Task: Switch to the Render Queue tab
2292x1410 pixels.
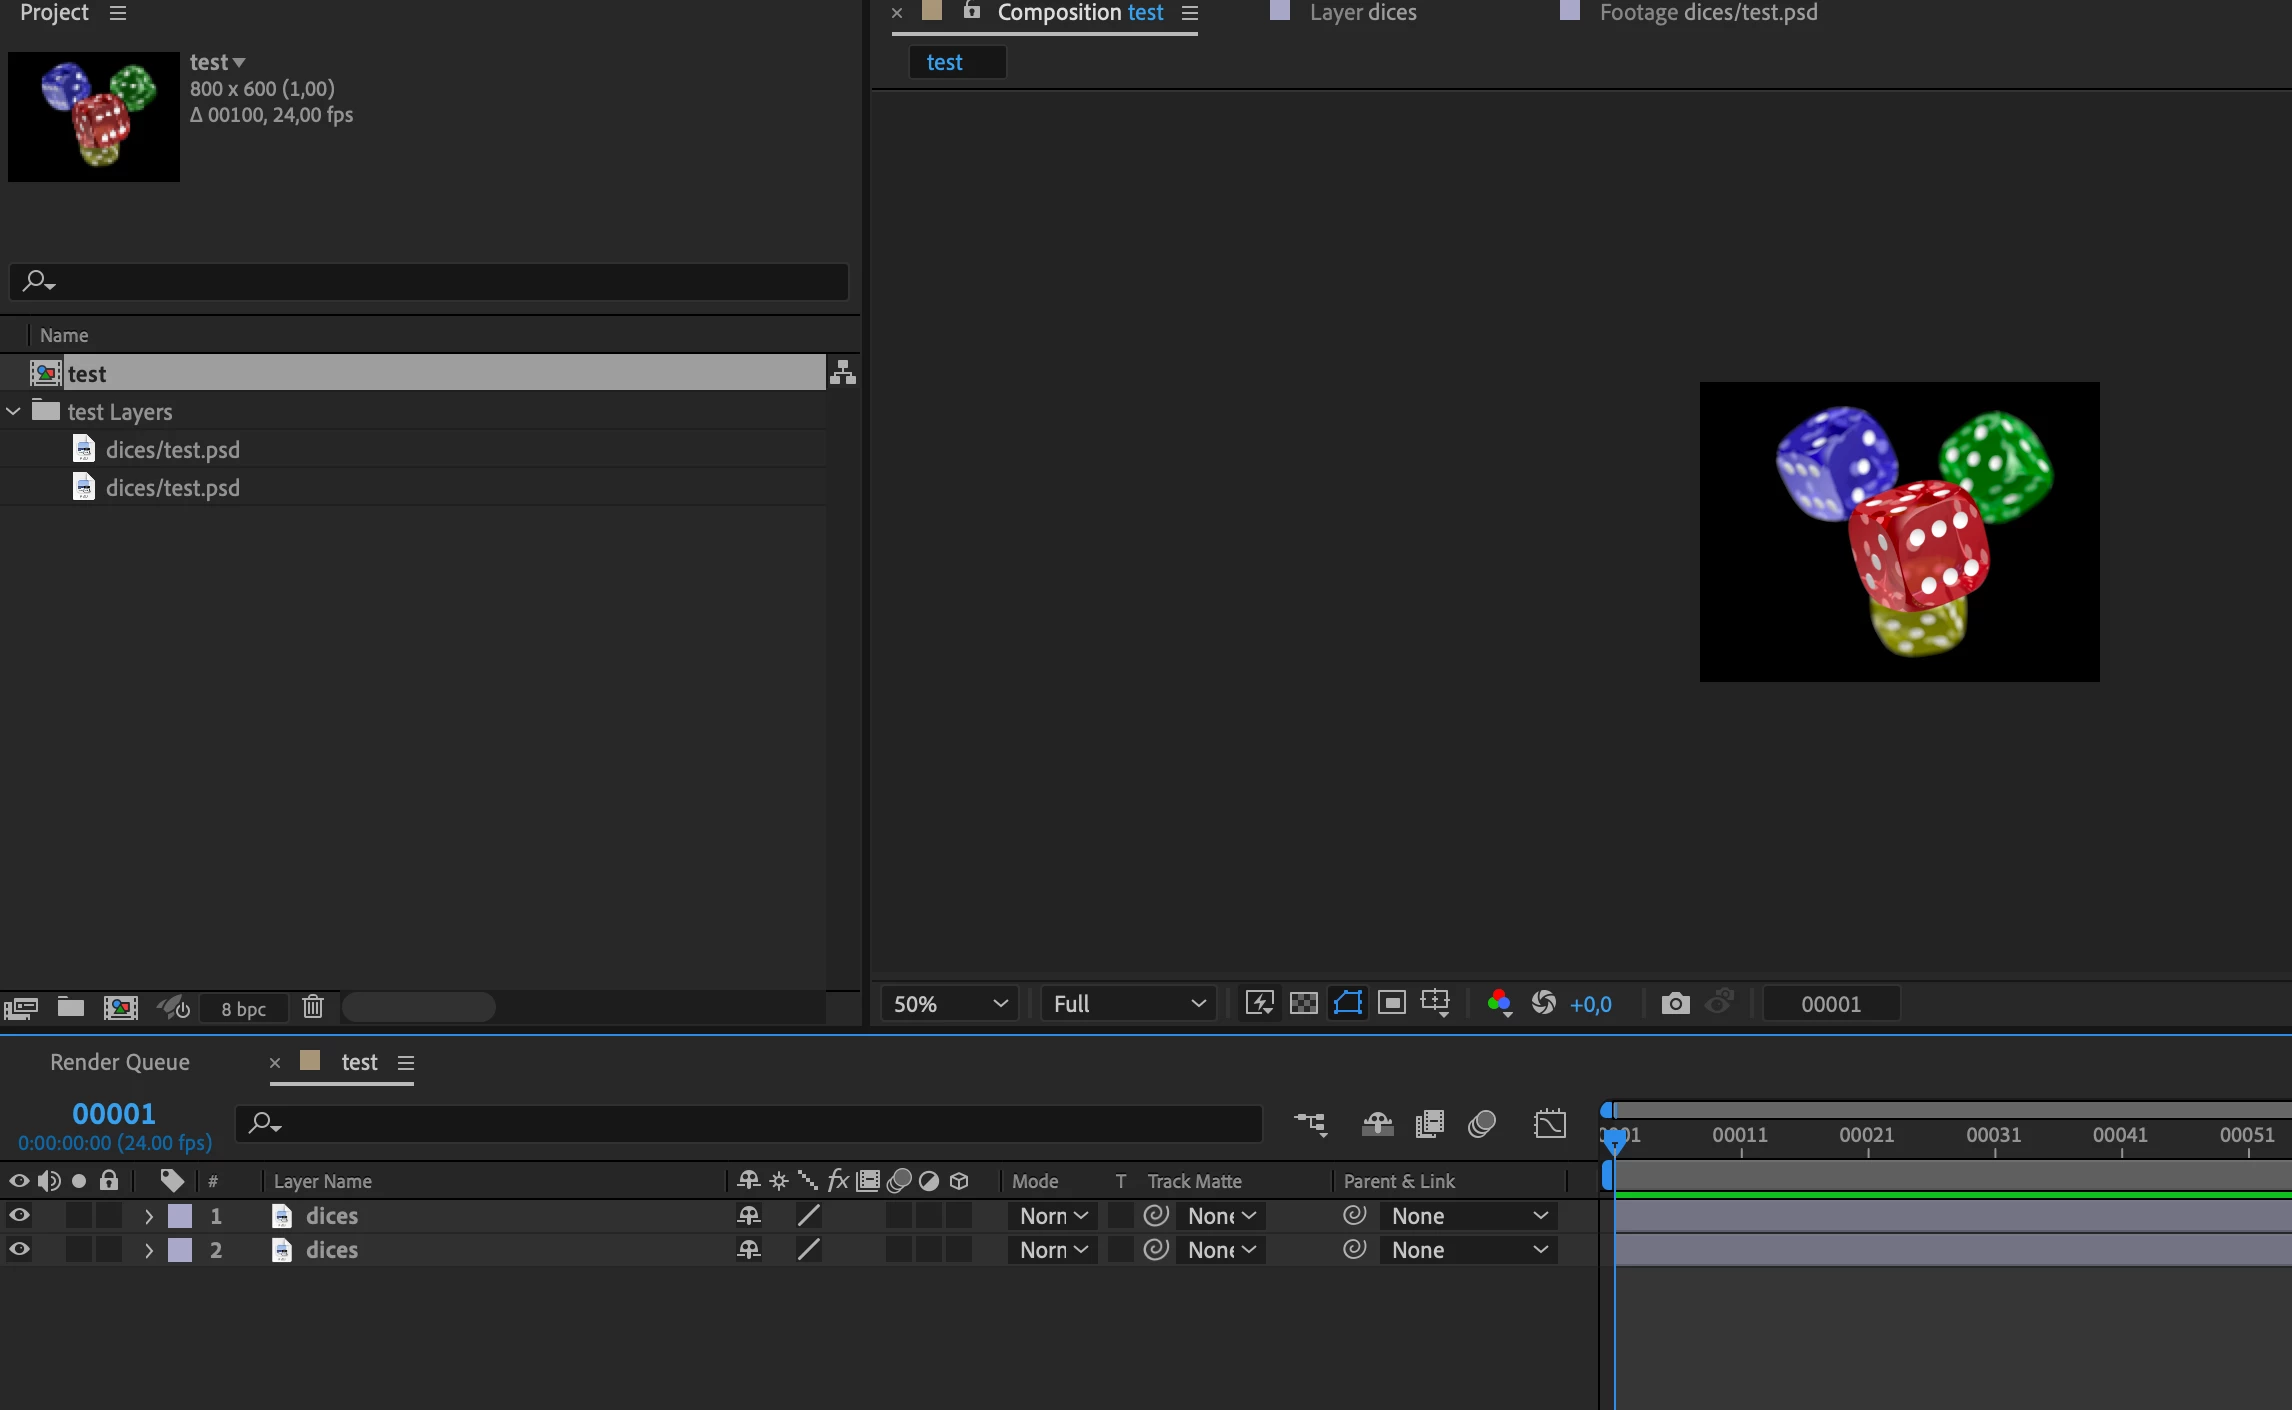Action: pyautogui.click(x=120, y=1062)
